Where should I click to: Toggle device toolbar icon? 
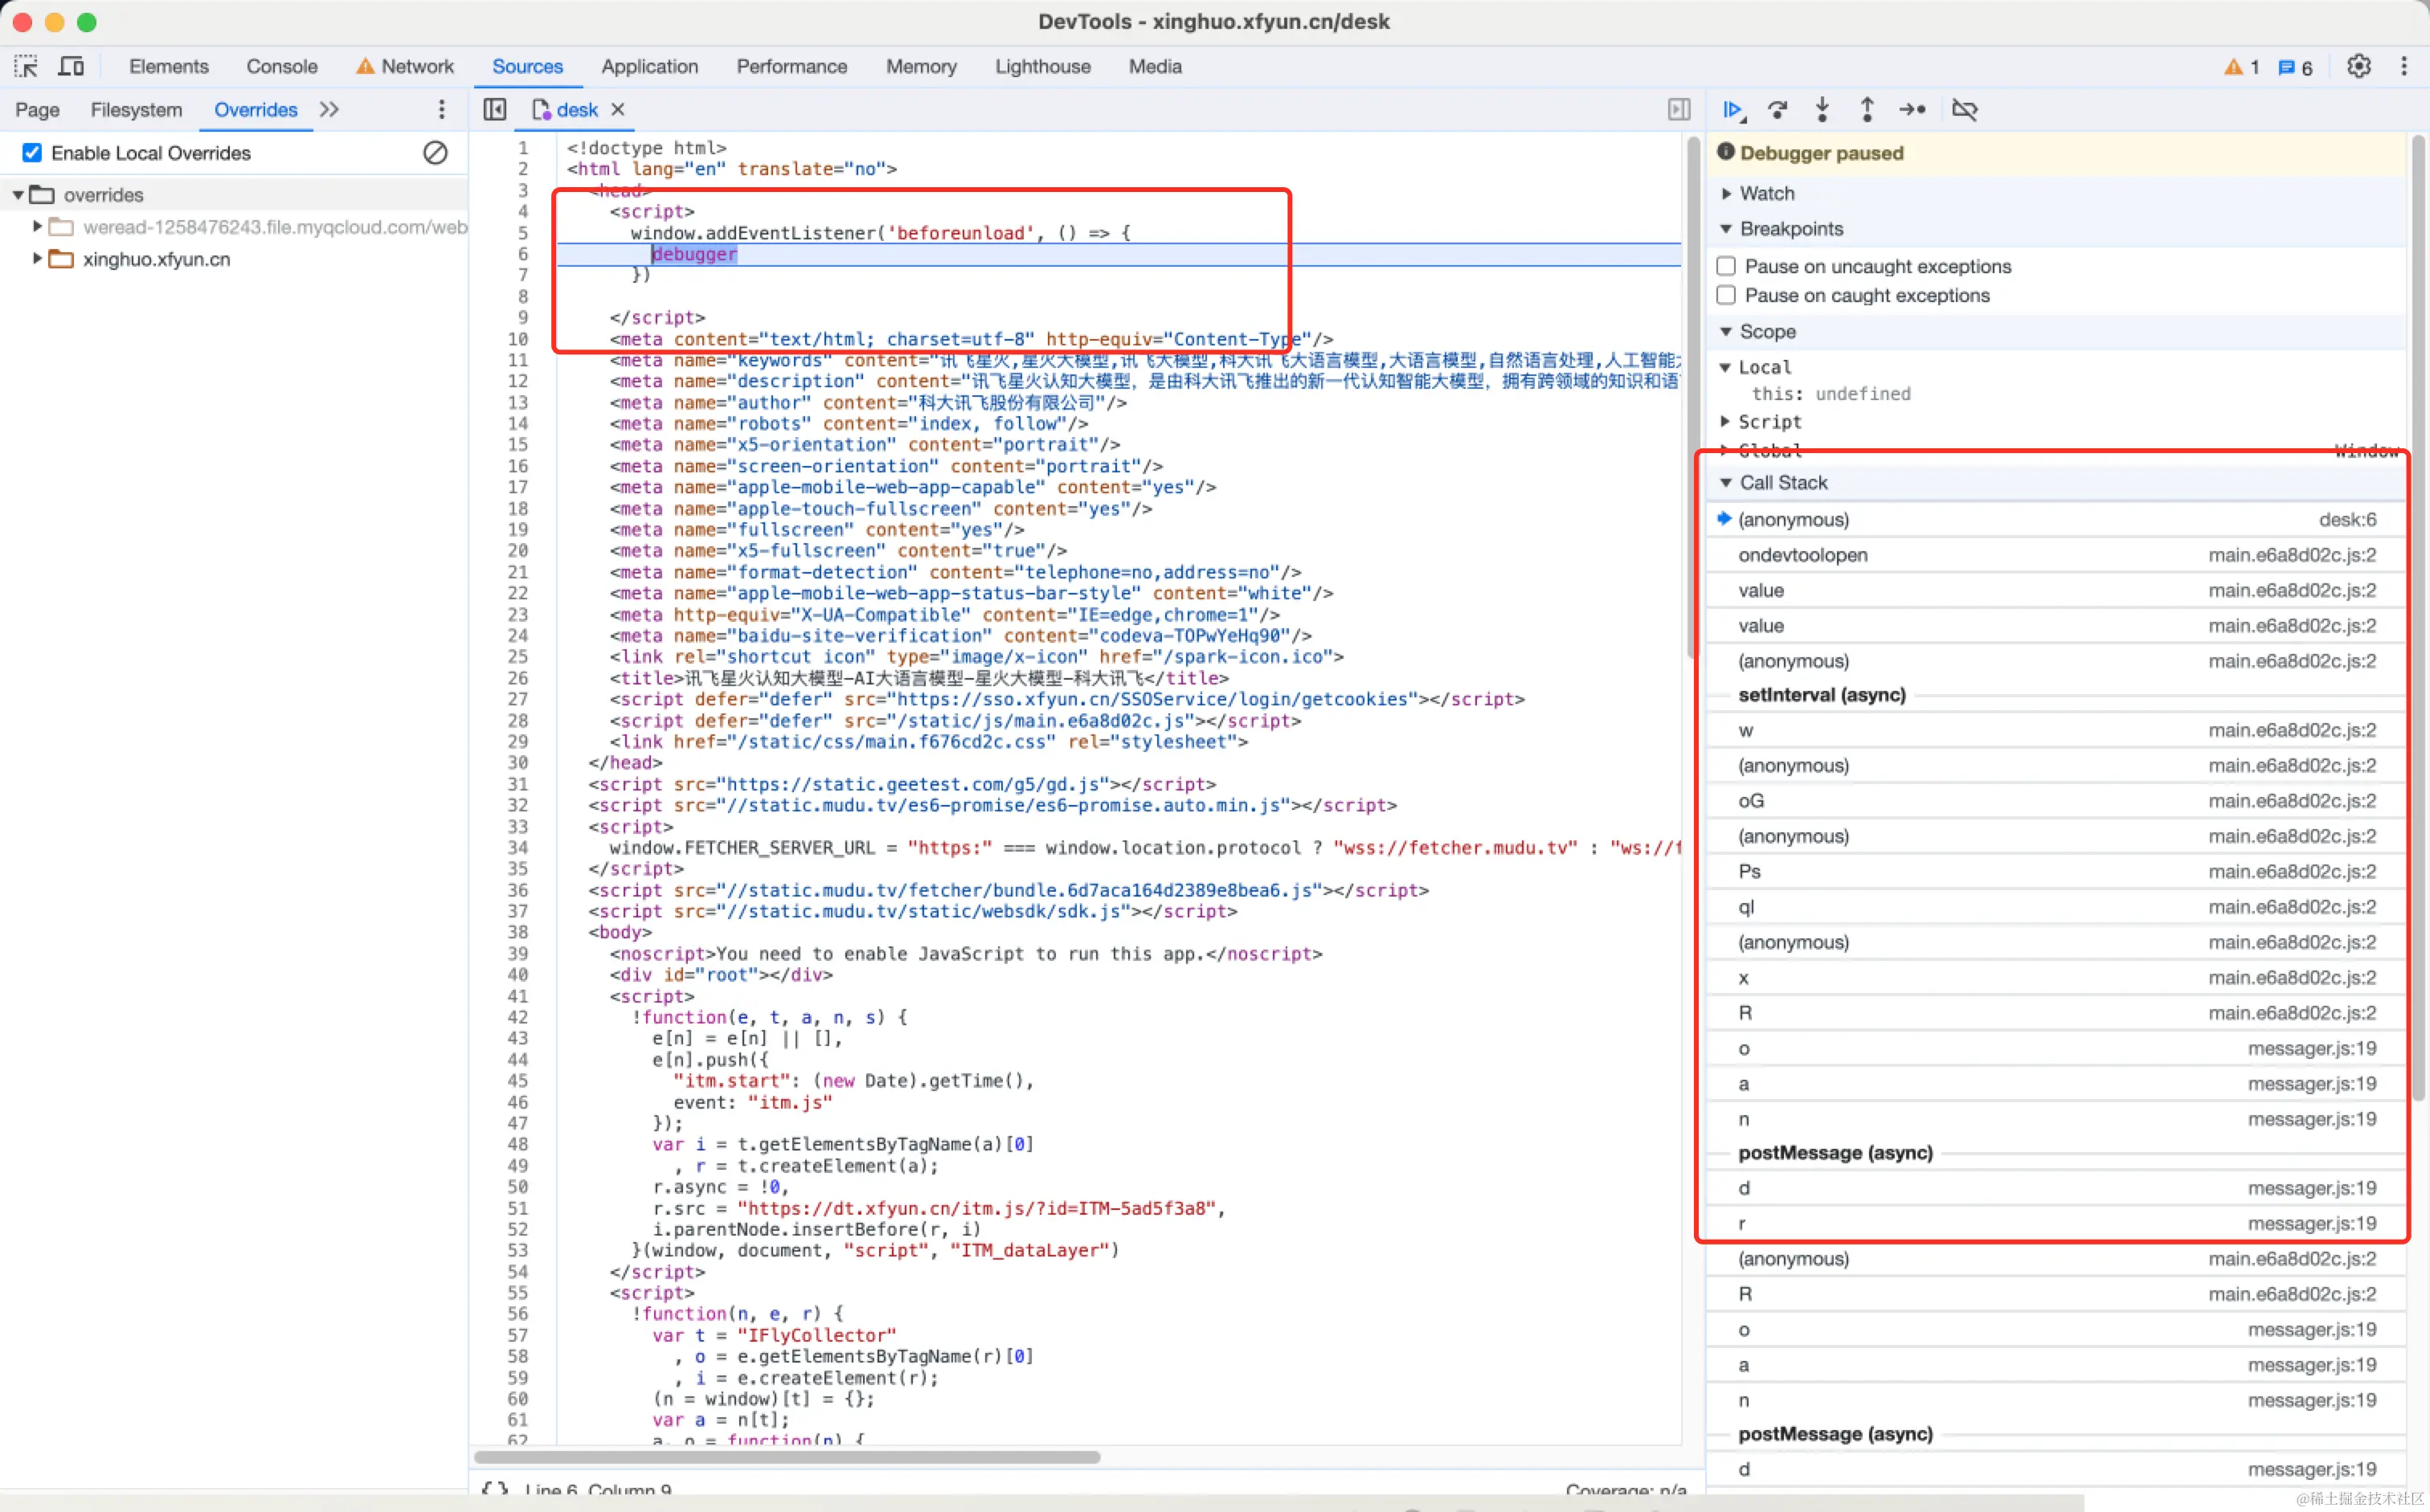pos(71,67)
